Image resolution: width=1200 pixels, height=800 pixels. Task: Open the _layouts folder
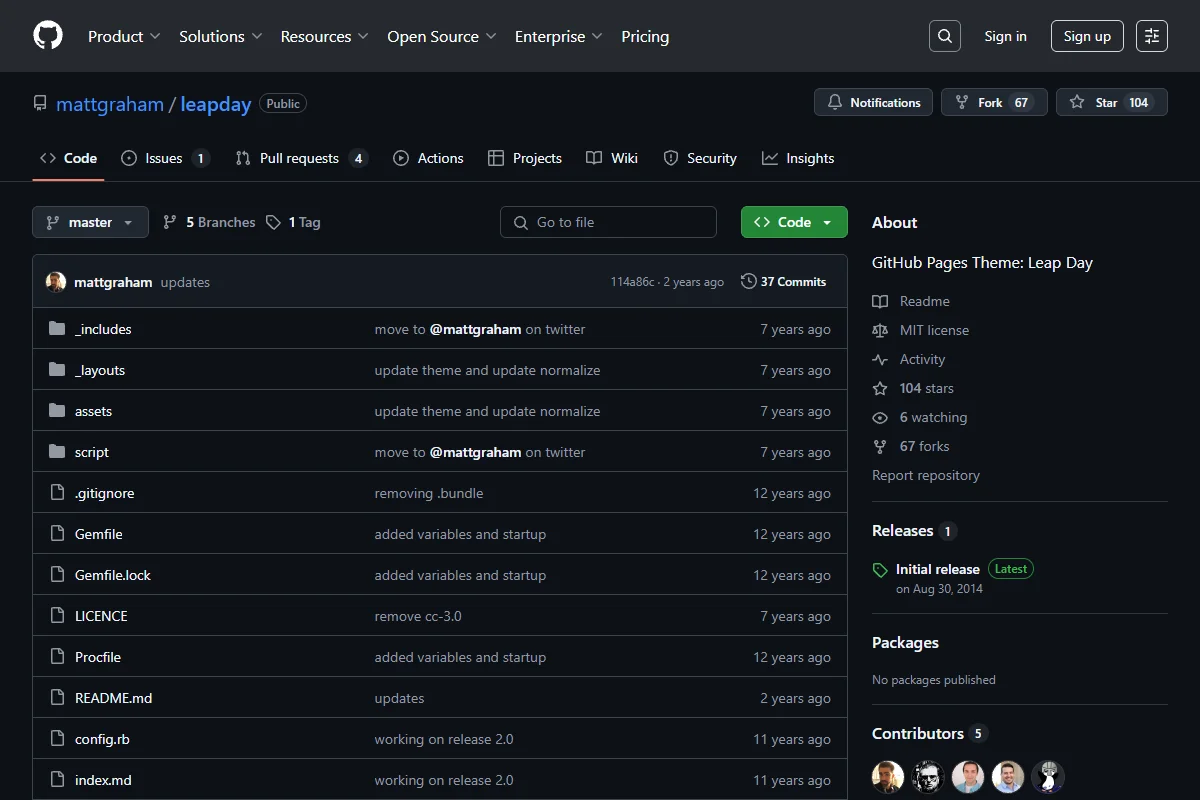(x=100, y=370)
